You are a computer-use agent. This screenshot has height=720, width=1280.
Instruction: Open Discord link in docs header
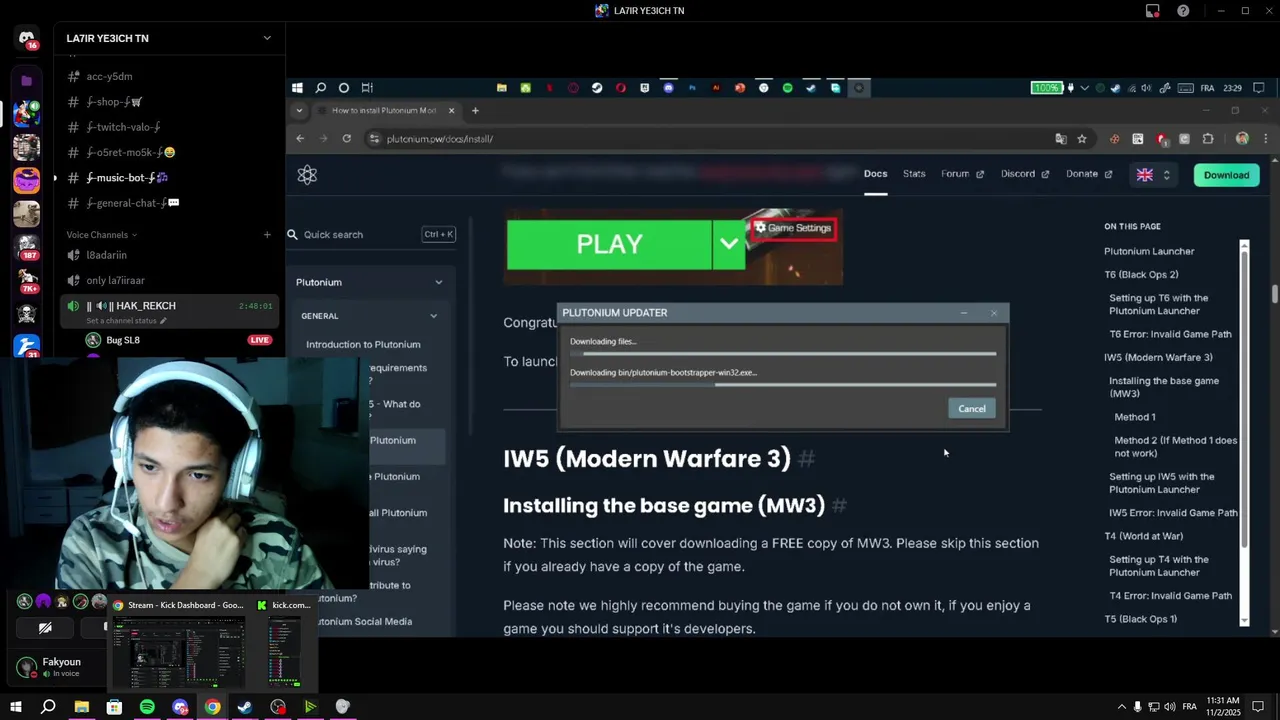[x=1025, y=174]
